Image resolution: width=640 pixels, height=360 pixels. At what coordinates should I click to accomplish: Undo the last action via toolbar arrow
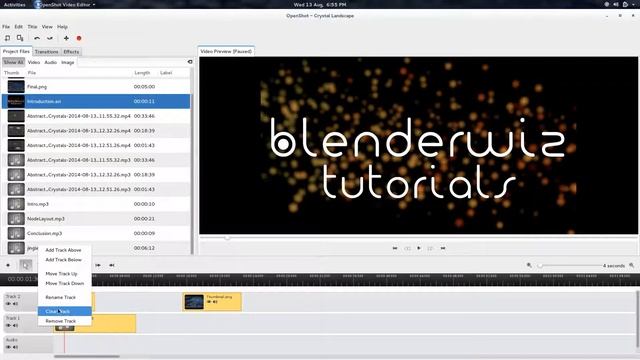tap(37, 38)
